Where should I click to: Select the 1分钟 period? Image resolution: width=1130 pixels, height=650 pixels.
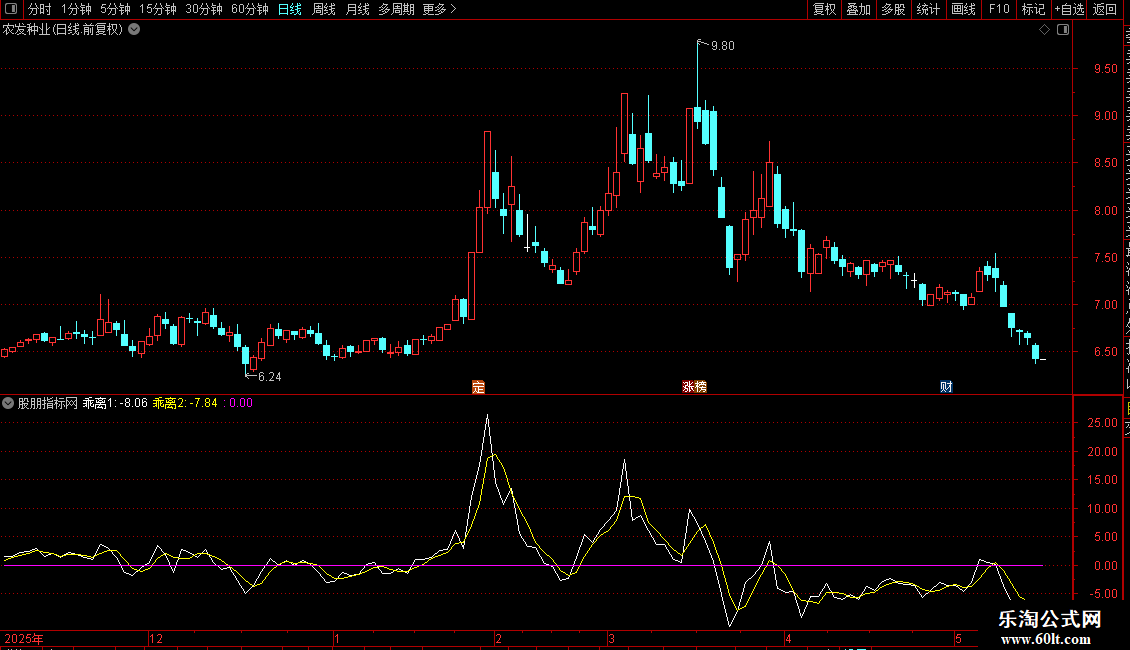[x=76, y=9]
